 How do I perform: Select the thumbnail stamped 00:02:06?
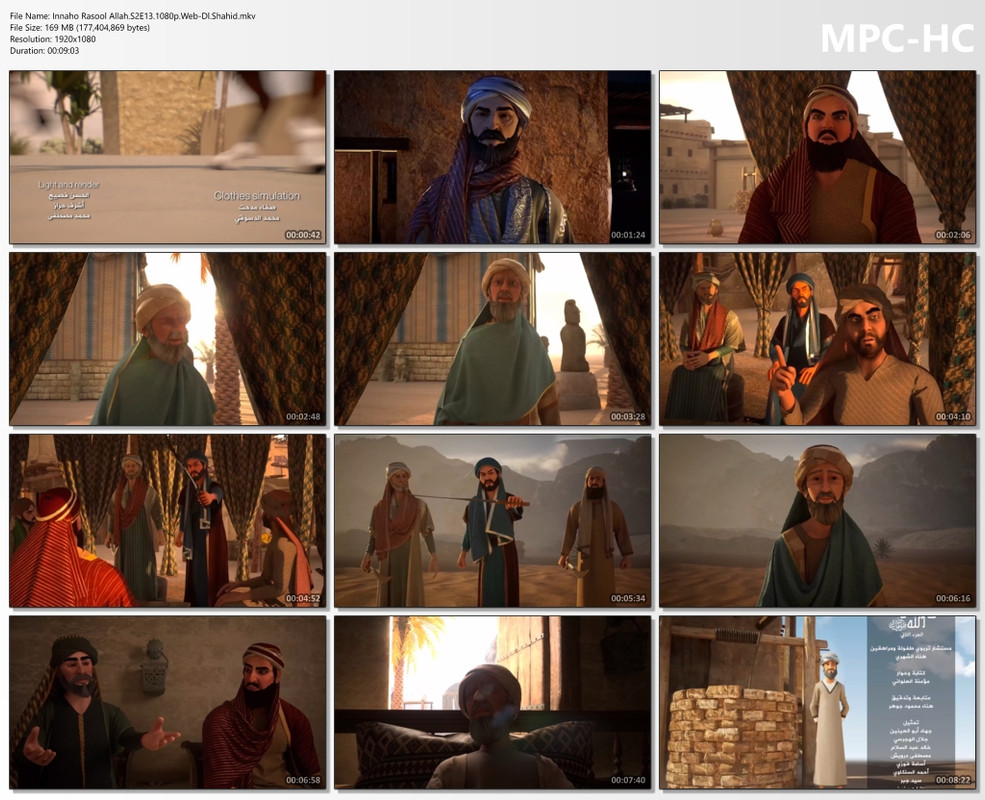click(817, 157)
